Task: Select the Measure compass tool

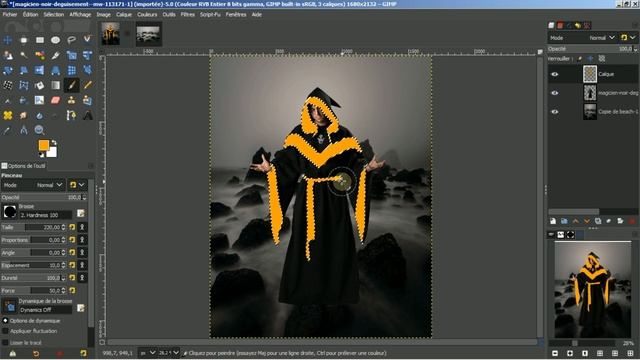Action: (24, 130)
